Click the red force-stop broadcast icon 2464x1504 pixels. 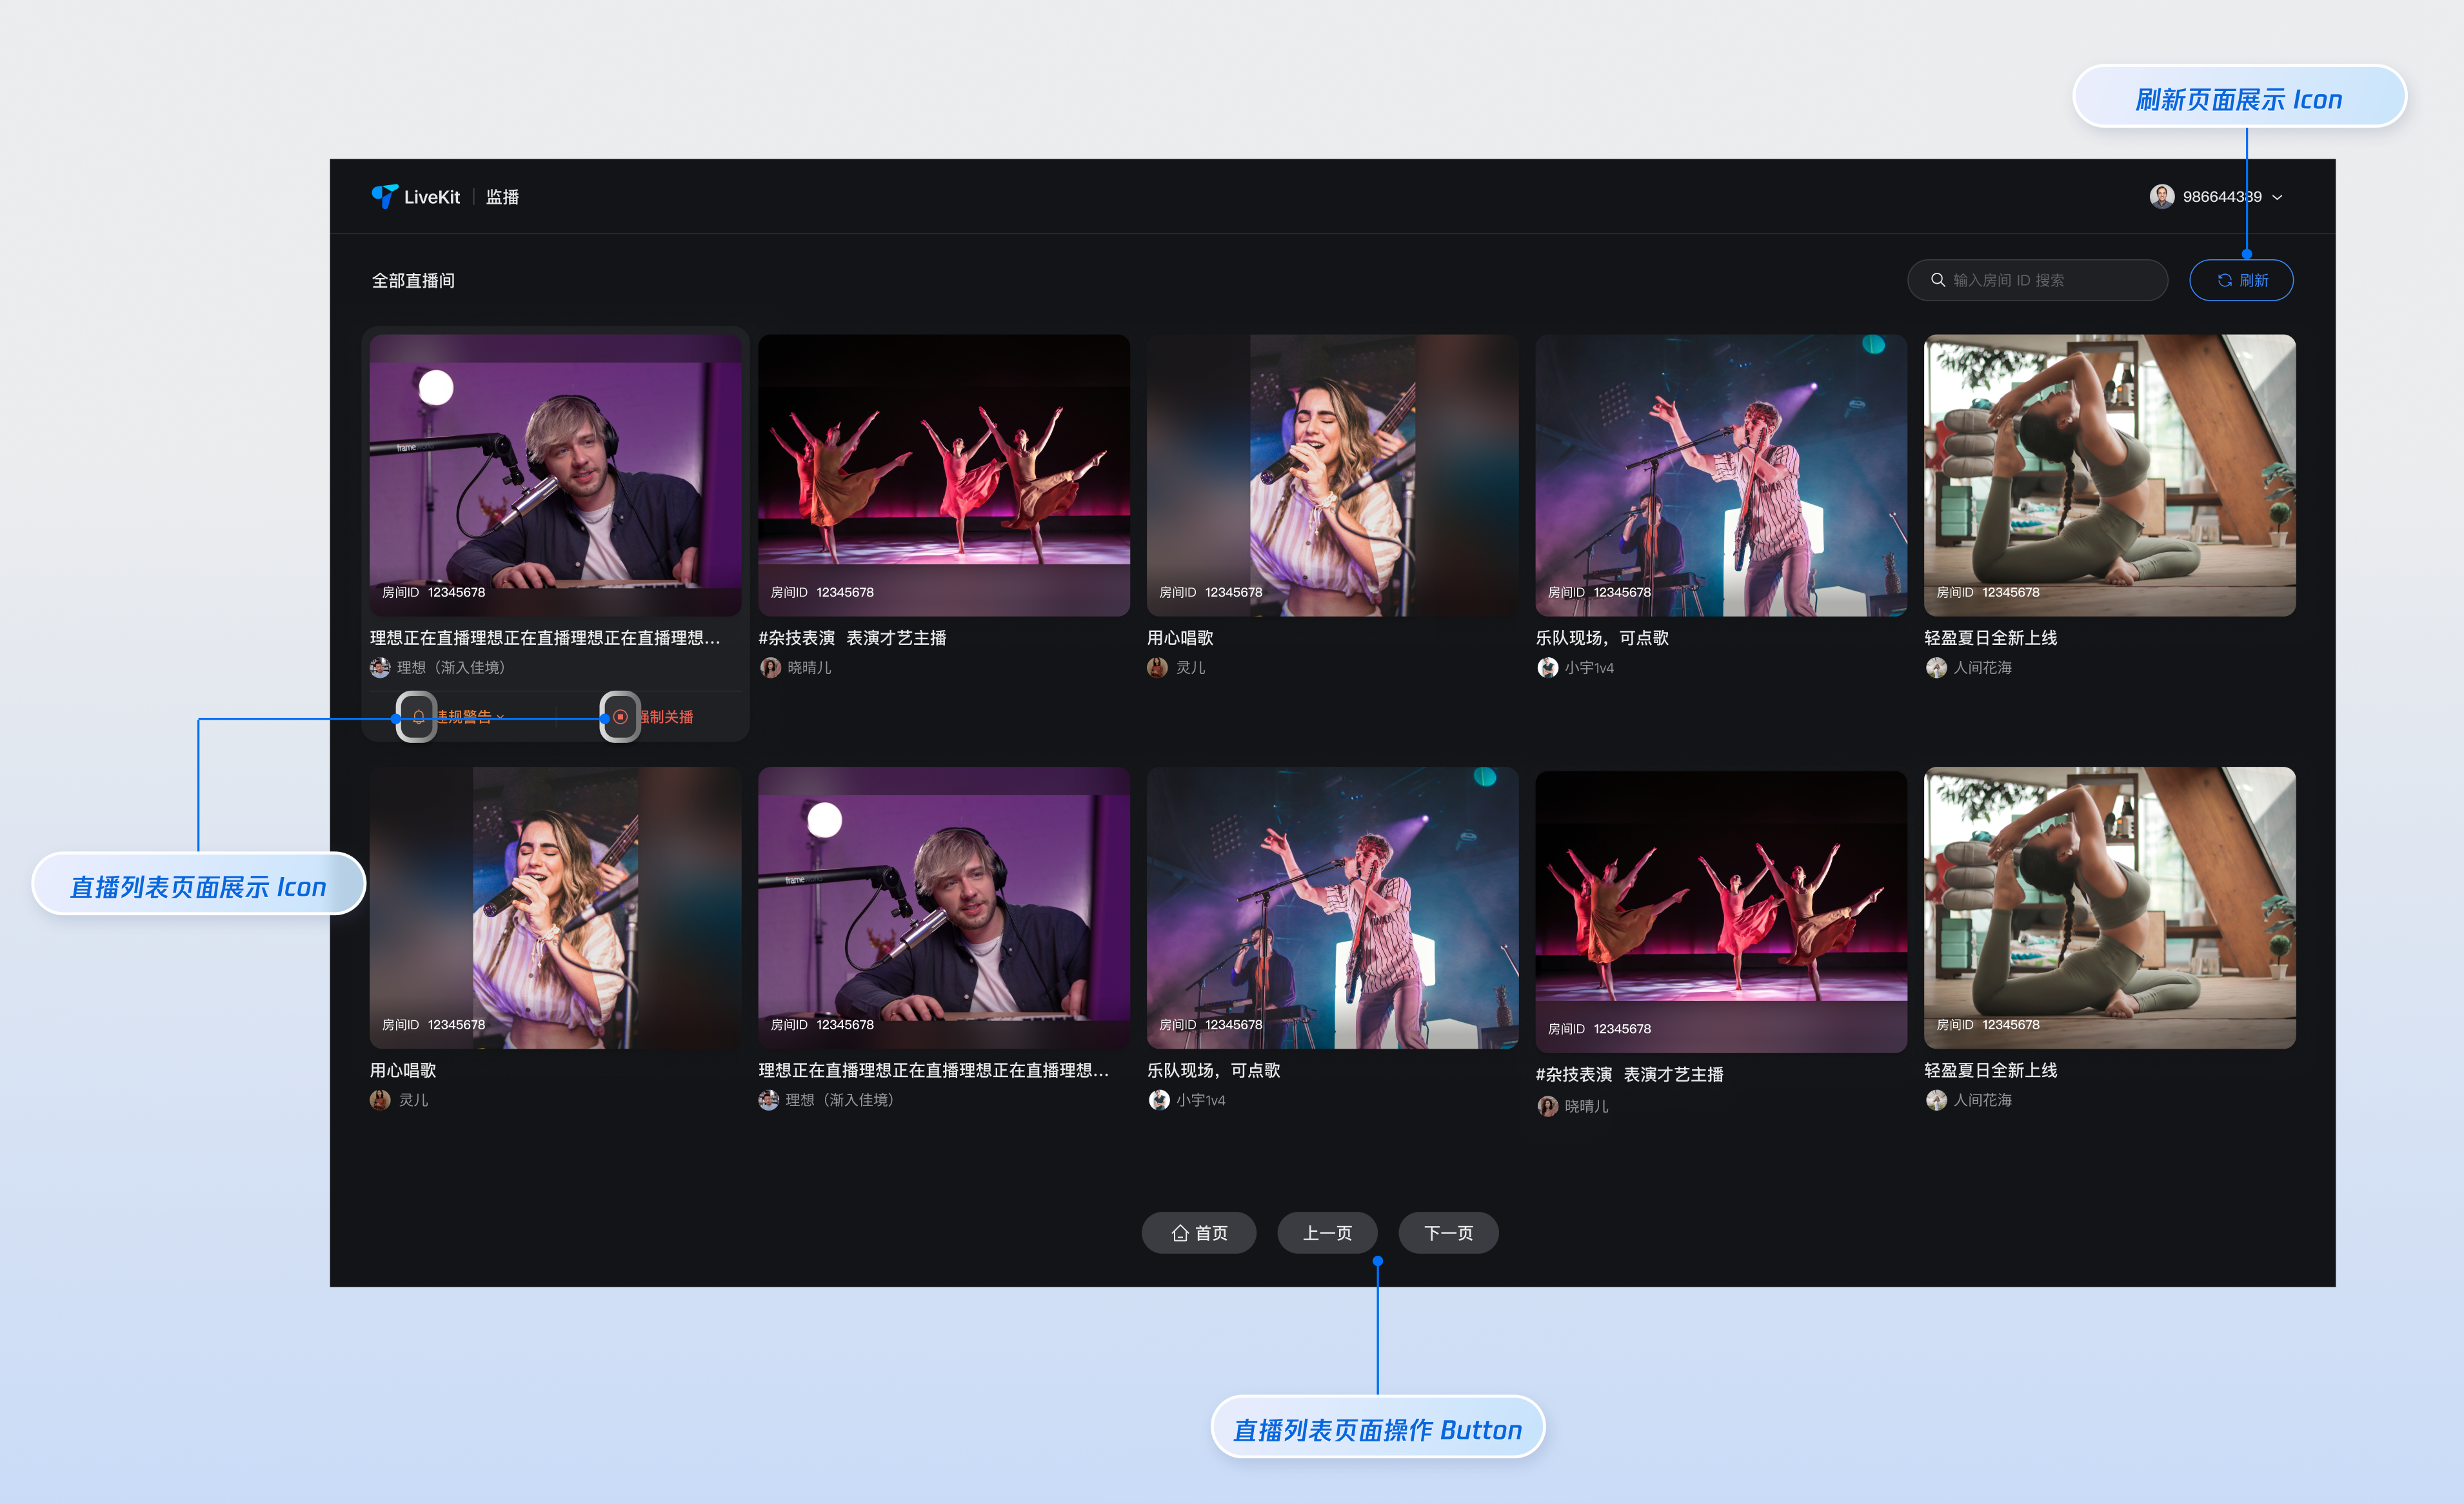620,717
